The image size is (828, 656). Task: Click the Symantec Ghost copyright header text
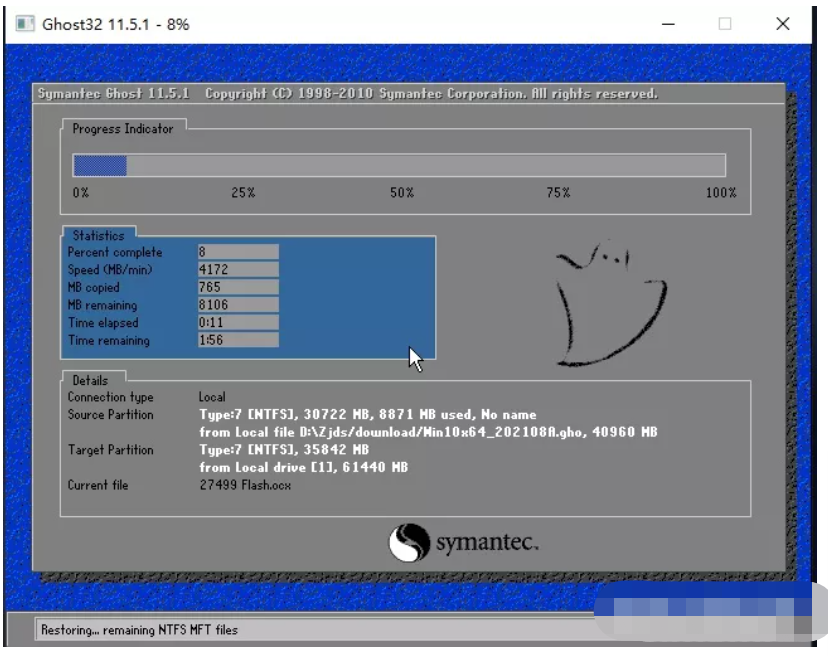pyautogui.click(x=347, y=94)
